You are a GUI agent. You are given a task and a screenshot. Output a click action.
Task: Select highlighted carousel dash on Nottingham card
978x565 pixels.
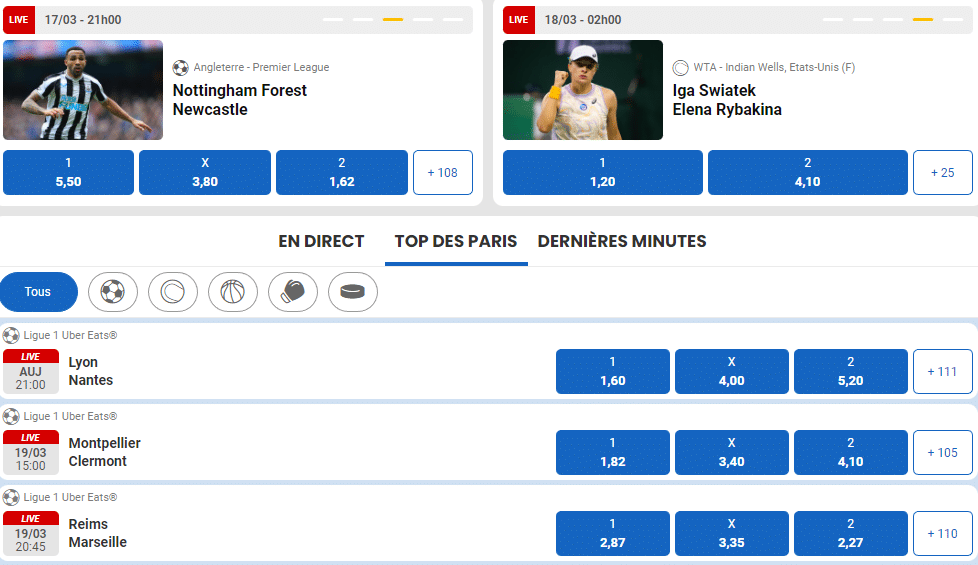pos(393,20)
